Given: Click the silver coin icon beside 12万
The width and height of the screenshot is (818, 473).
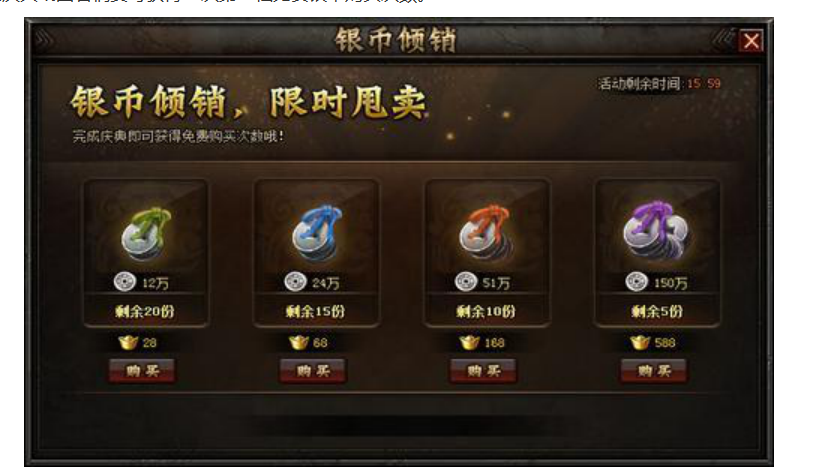Looking at the screenshot, I should pos(125,282).
